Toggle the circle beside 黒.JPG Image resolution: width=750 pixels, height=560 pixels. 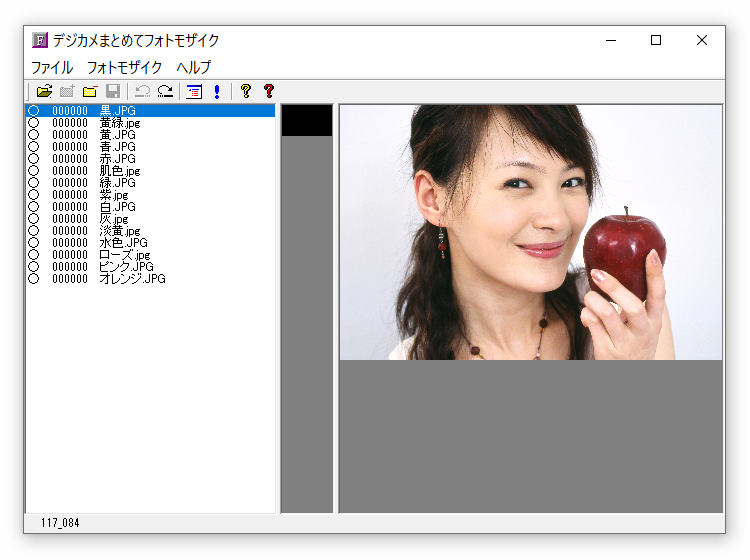pyautogui.click(x=33, y=110)
